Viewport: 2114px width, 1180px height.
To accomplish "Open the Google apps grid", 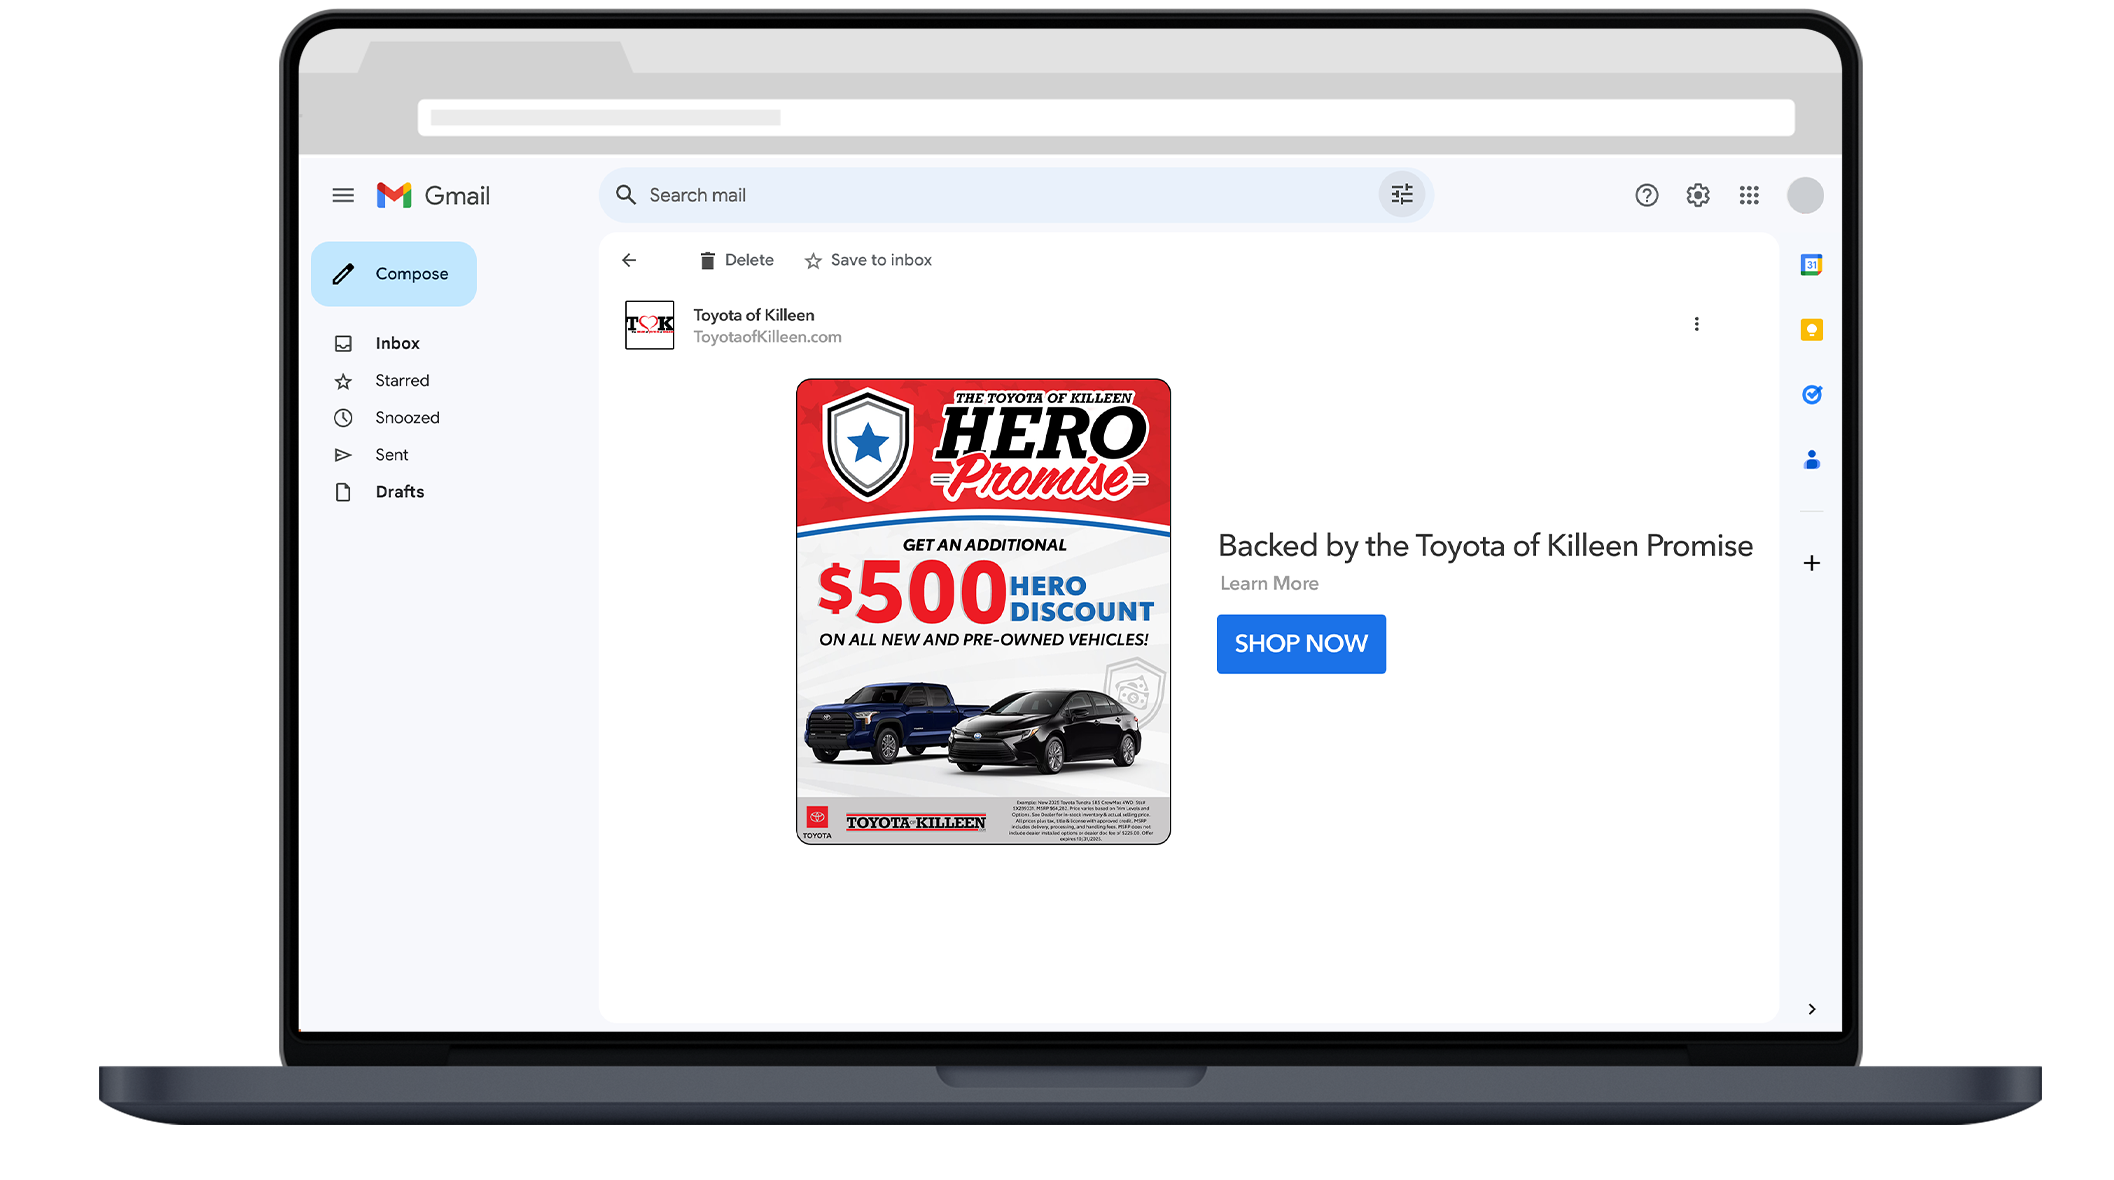I will click(x=1749, y=195).
